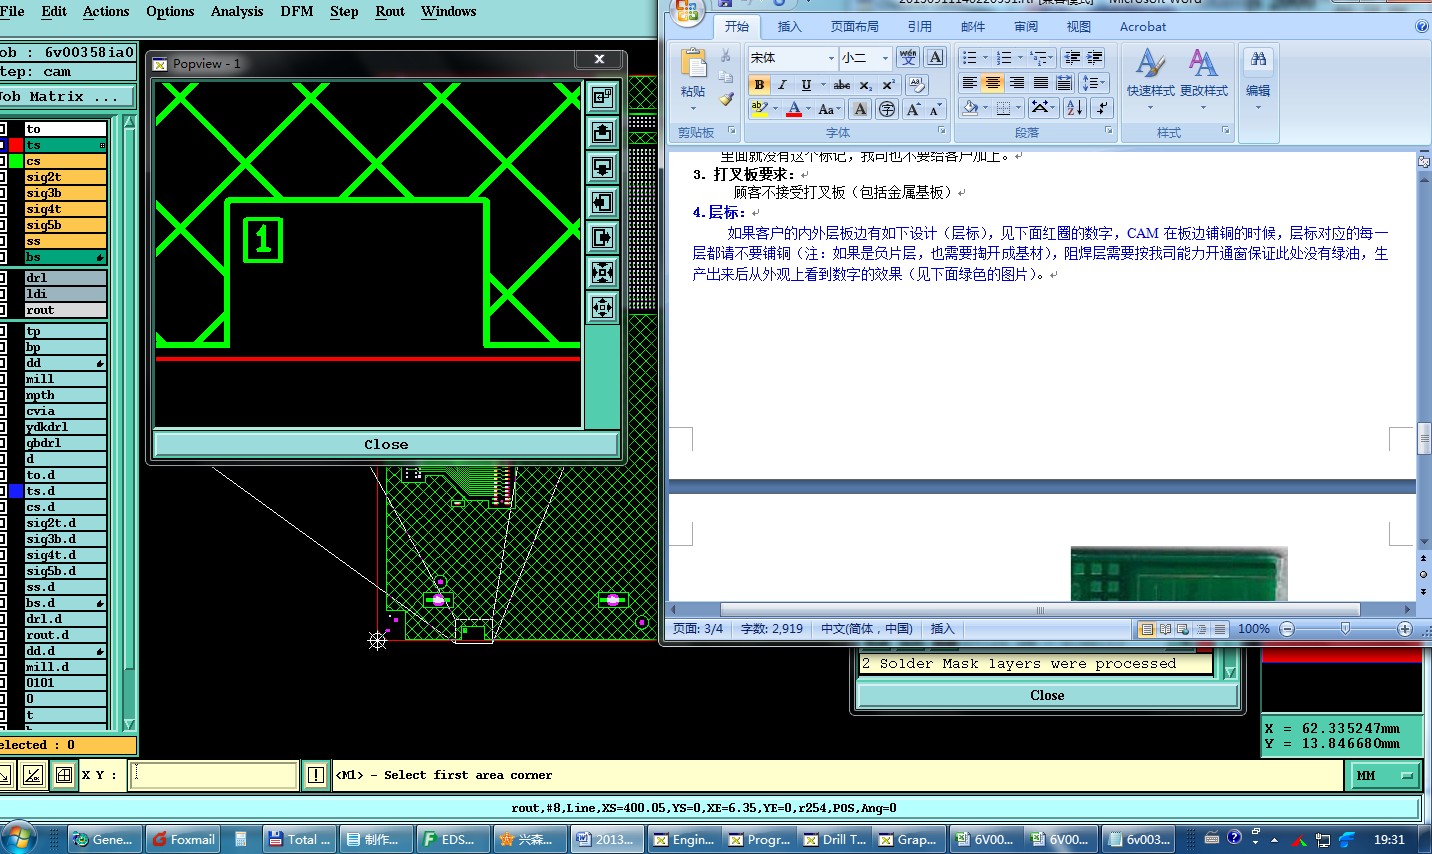Screen dimensions: 1432x854
Task: Click the Sort A-Z icon
Action: point(1074,108)
